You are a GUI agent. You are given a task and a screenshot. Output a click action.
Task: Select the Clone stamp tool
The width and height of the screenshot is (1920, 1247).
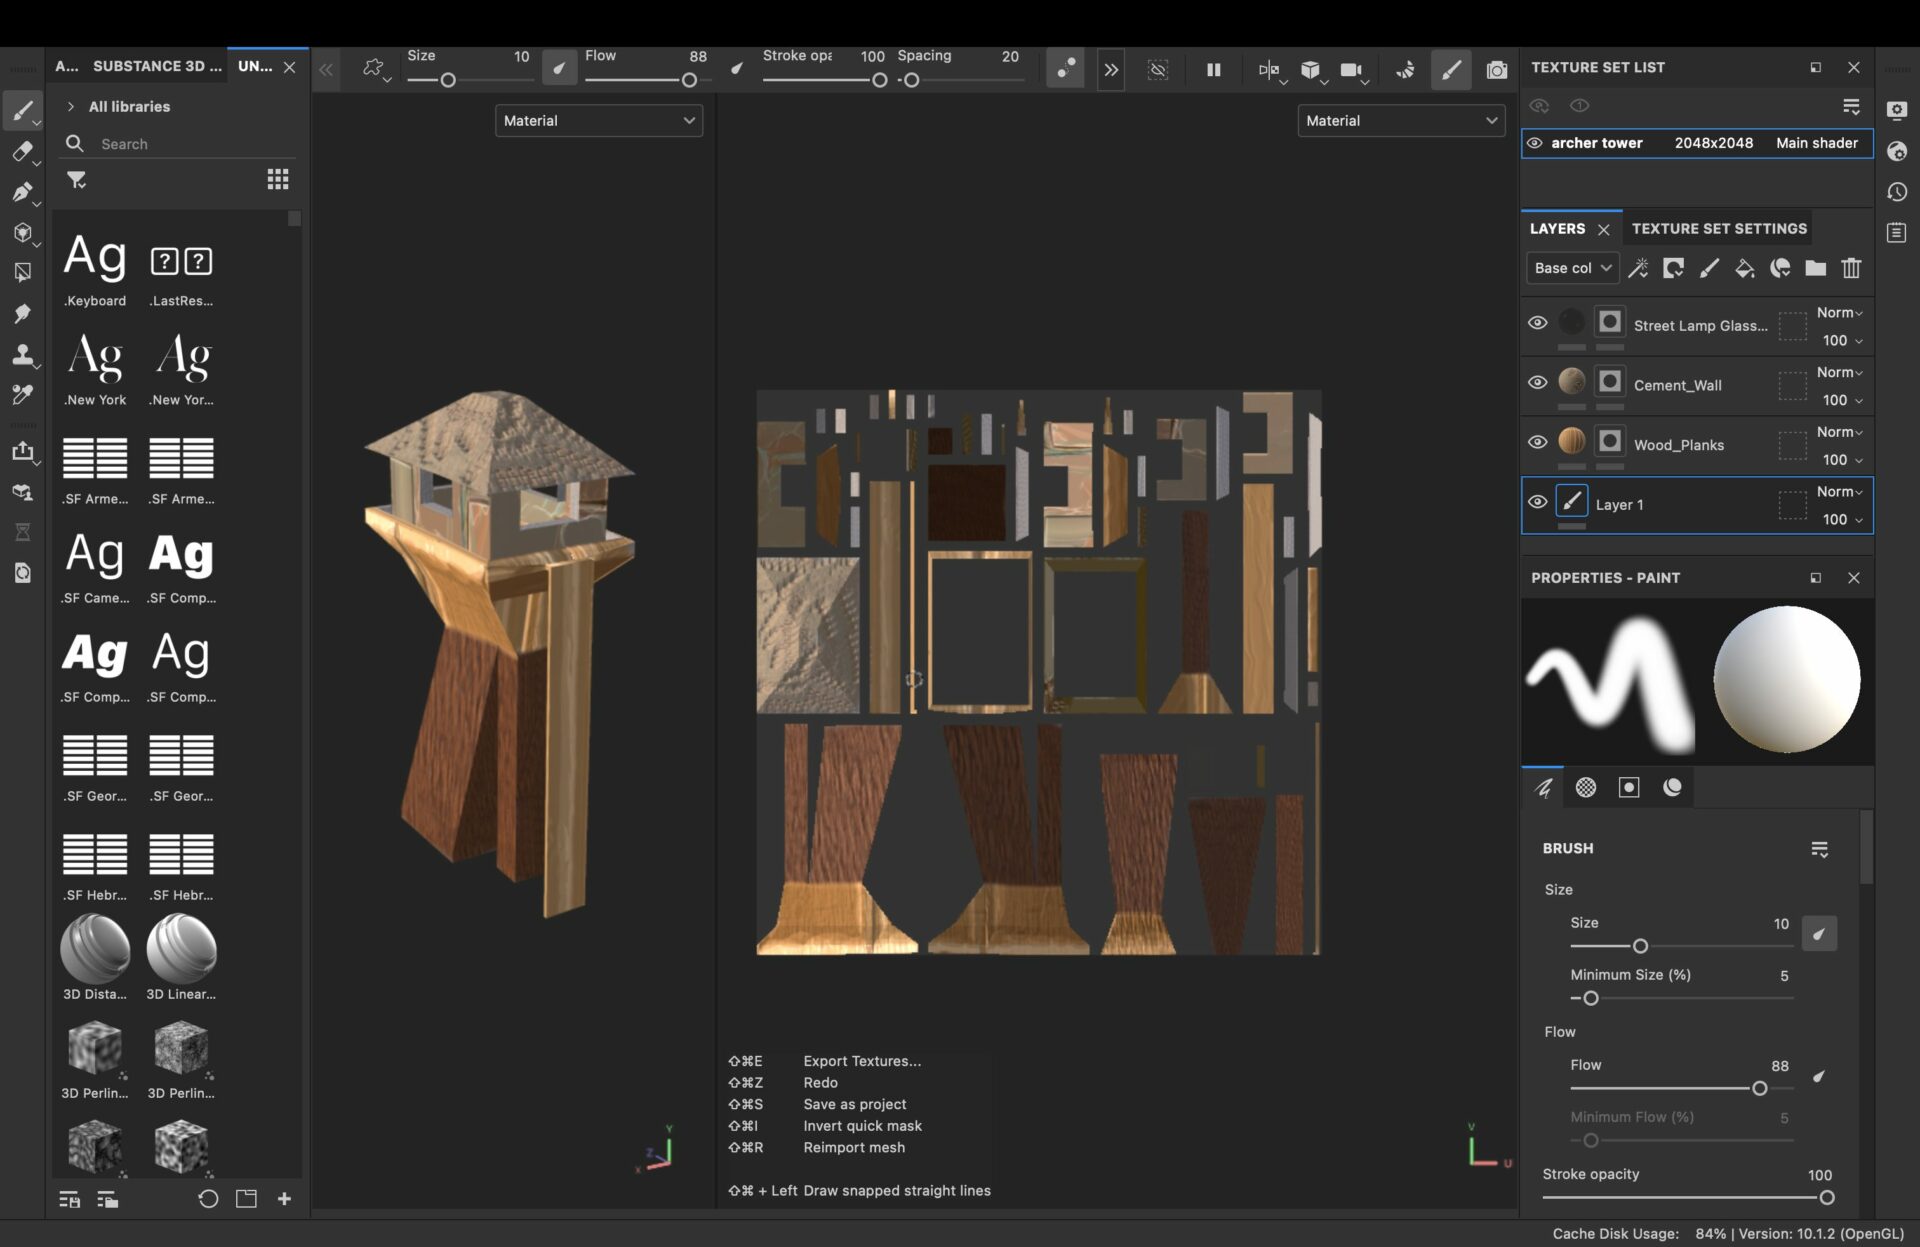click(22, 354)
